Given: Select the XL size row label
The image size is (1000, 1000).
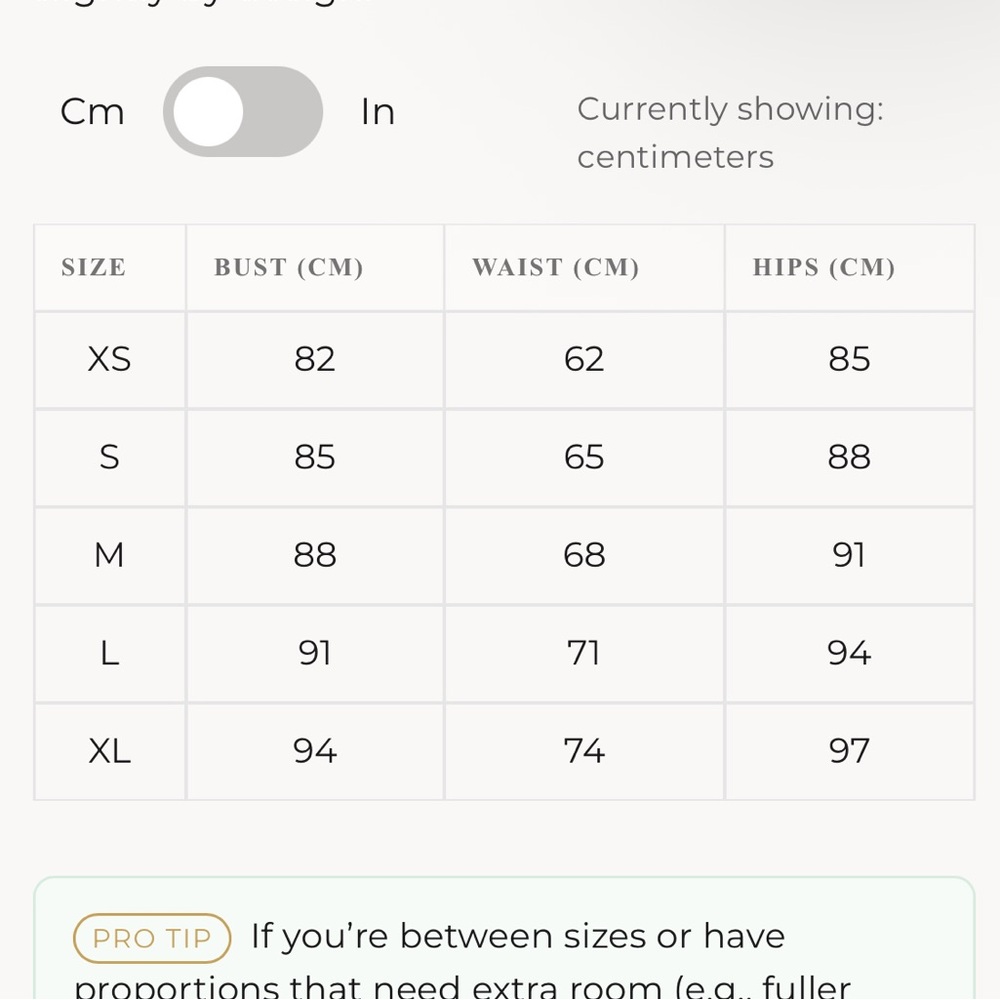Looking at the screenshot, I should (x=109, y=751).
